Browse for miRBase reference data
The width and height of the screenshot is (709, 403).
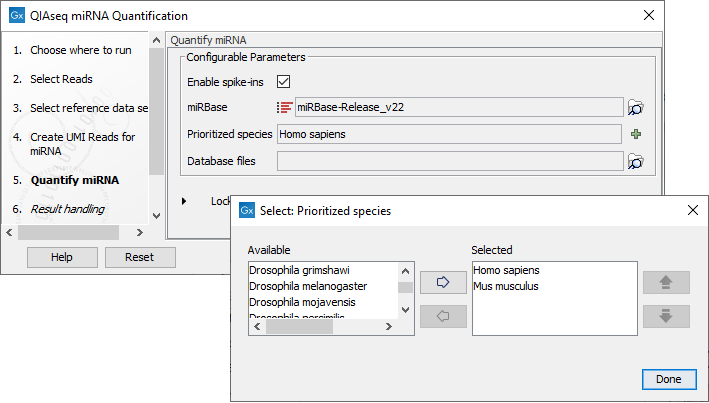[x=636, y=107]
